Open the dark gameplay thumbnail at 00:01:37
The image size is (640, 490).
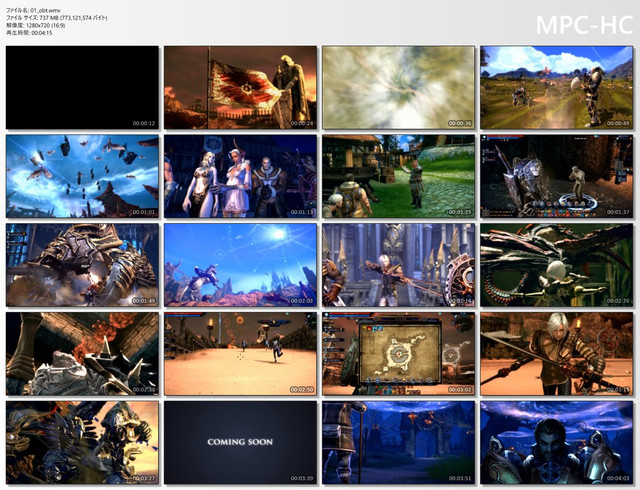coord(557,176)
